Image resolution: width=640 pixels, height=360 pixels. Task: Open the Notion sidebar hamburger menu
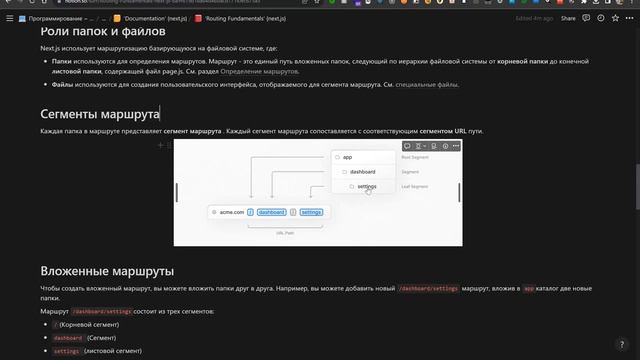pyautogui.click(x=9, y=18)
